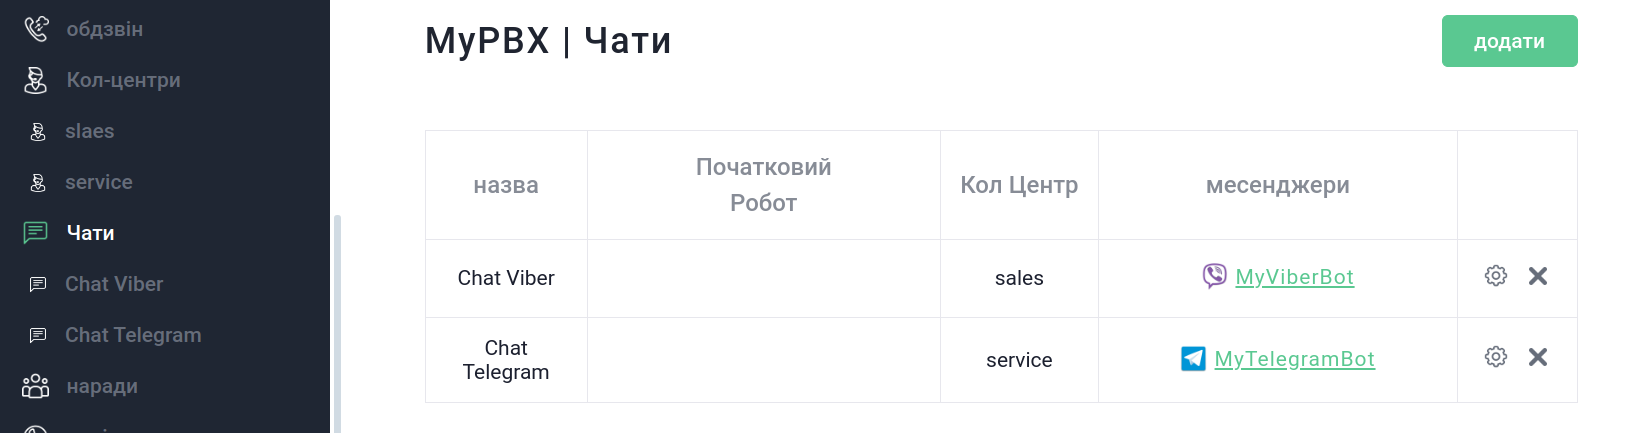Click the chat icon beside Чати
The width and height of the screenshot is (1635, 433).
click(36, 233)
